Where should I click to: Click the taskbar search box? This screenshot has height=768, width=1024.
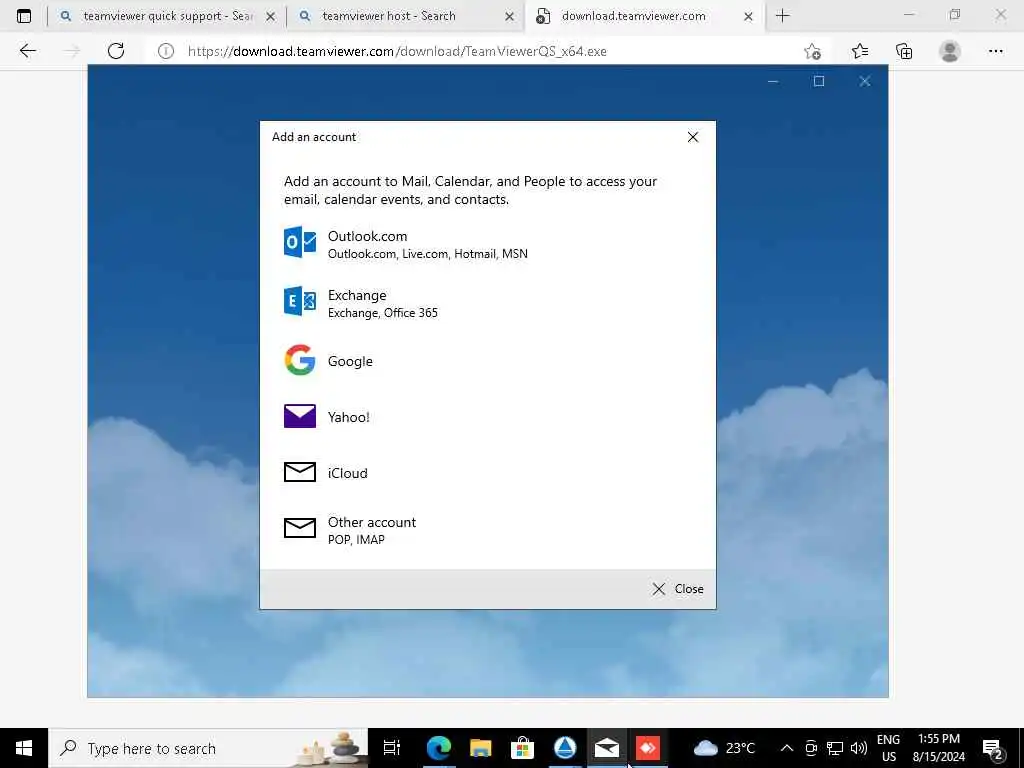[x=208, y=748]
